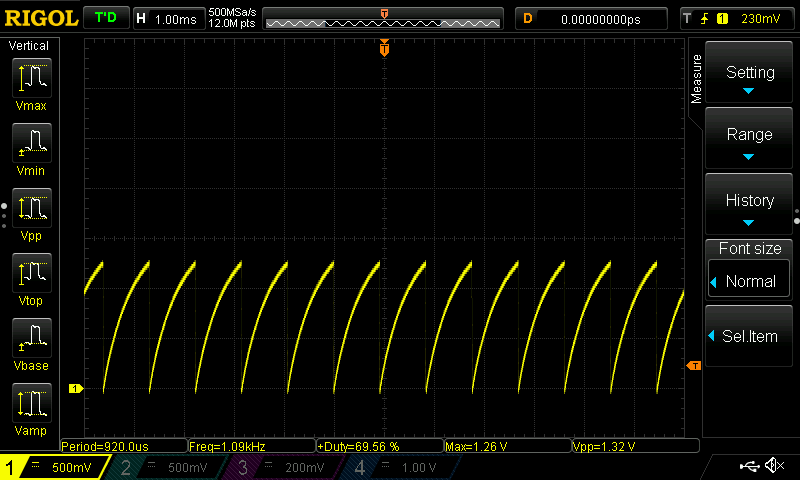Select the Vpp measurement icon

coord(32,208)
